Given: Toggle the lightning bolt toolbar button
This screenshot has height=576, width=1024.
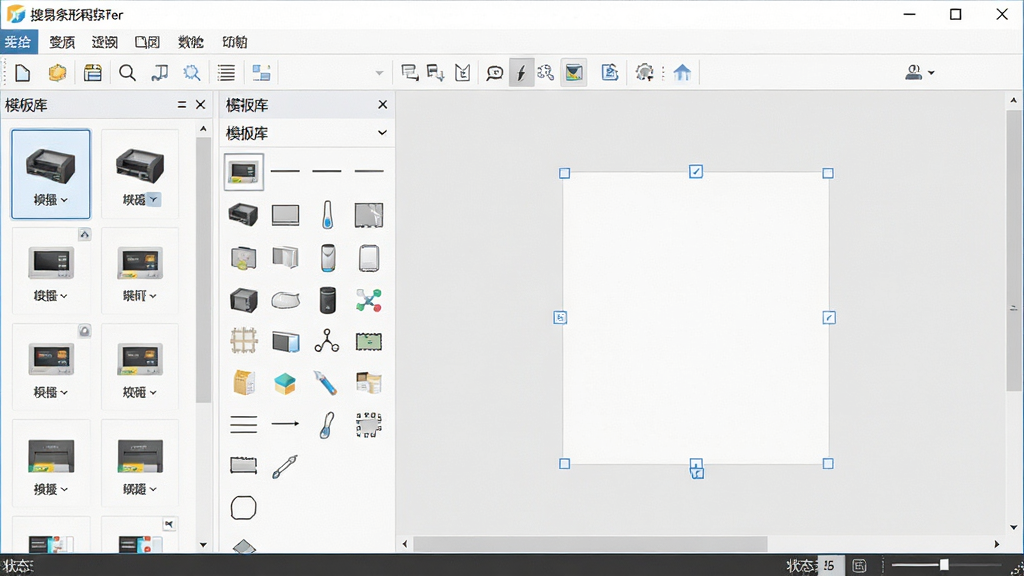Looking at the screenshot, I should click(x=521, y=72).
